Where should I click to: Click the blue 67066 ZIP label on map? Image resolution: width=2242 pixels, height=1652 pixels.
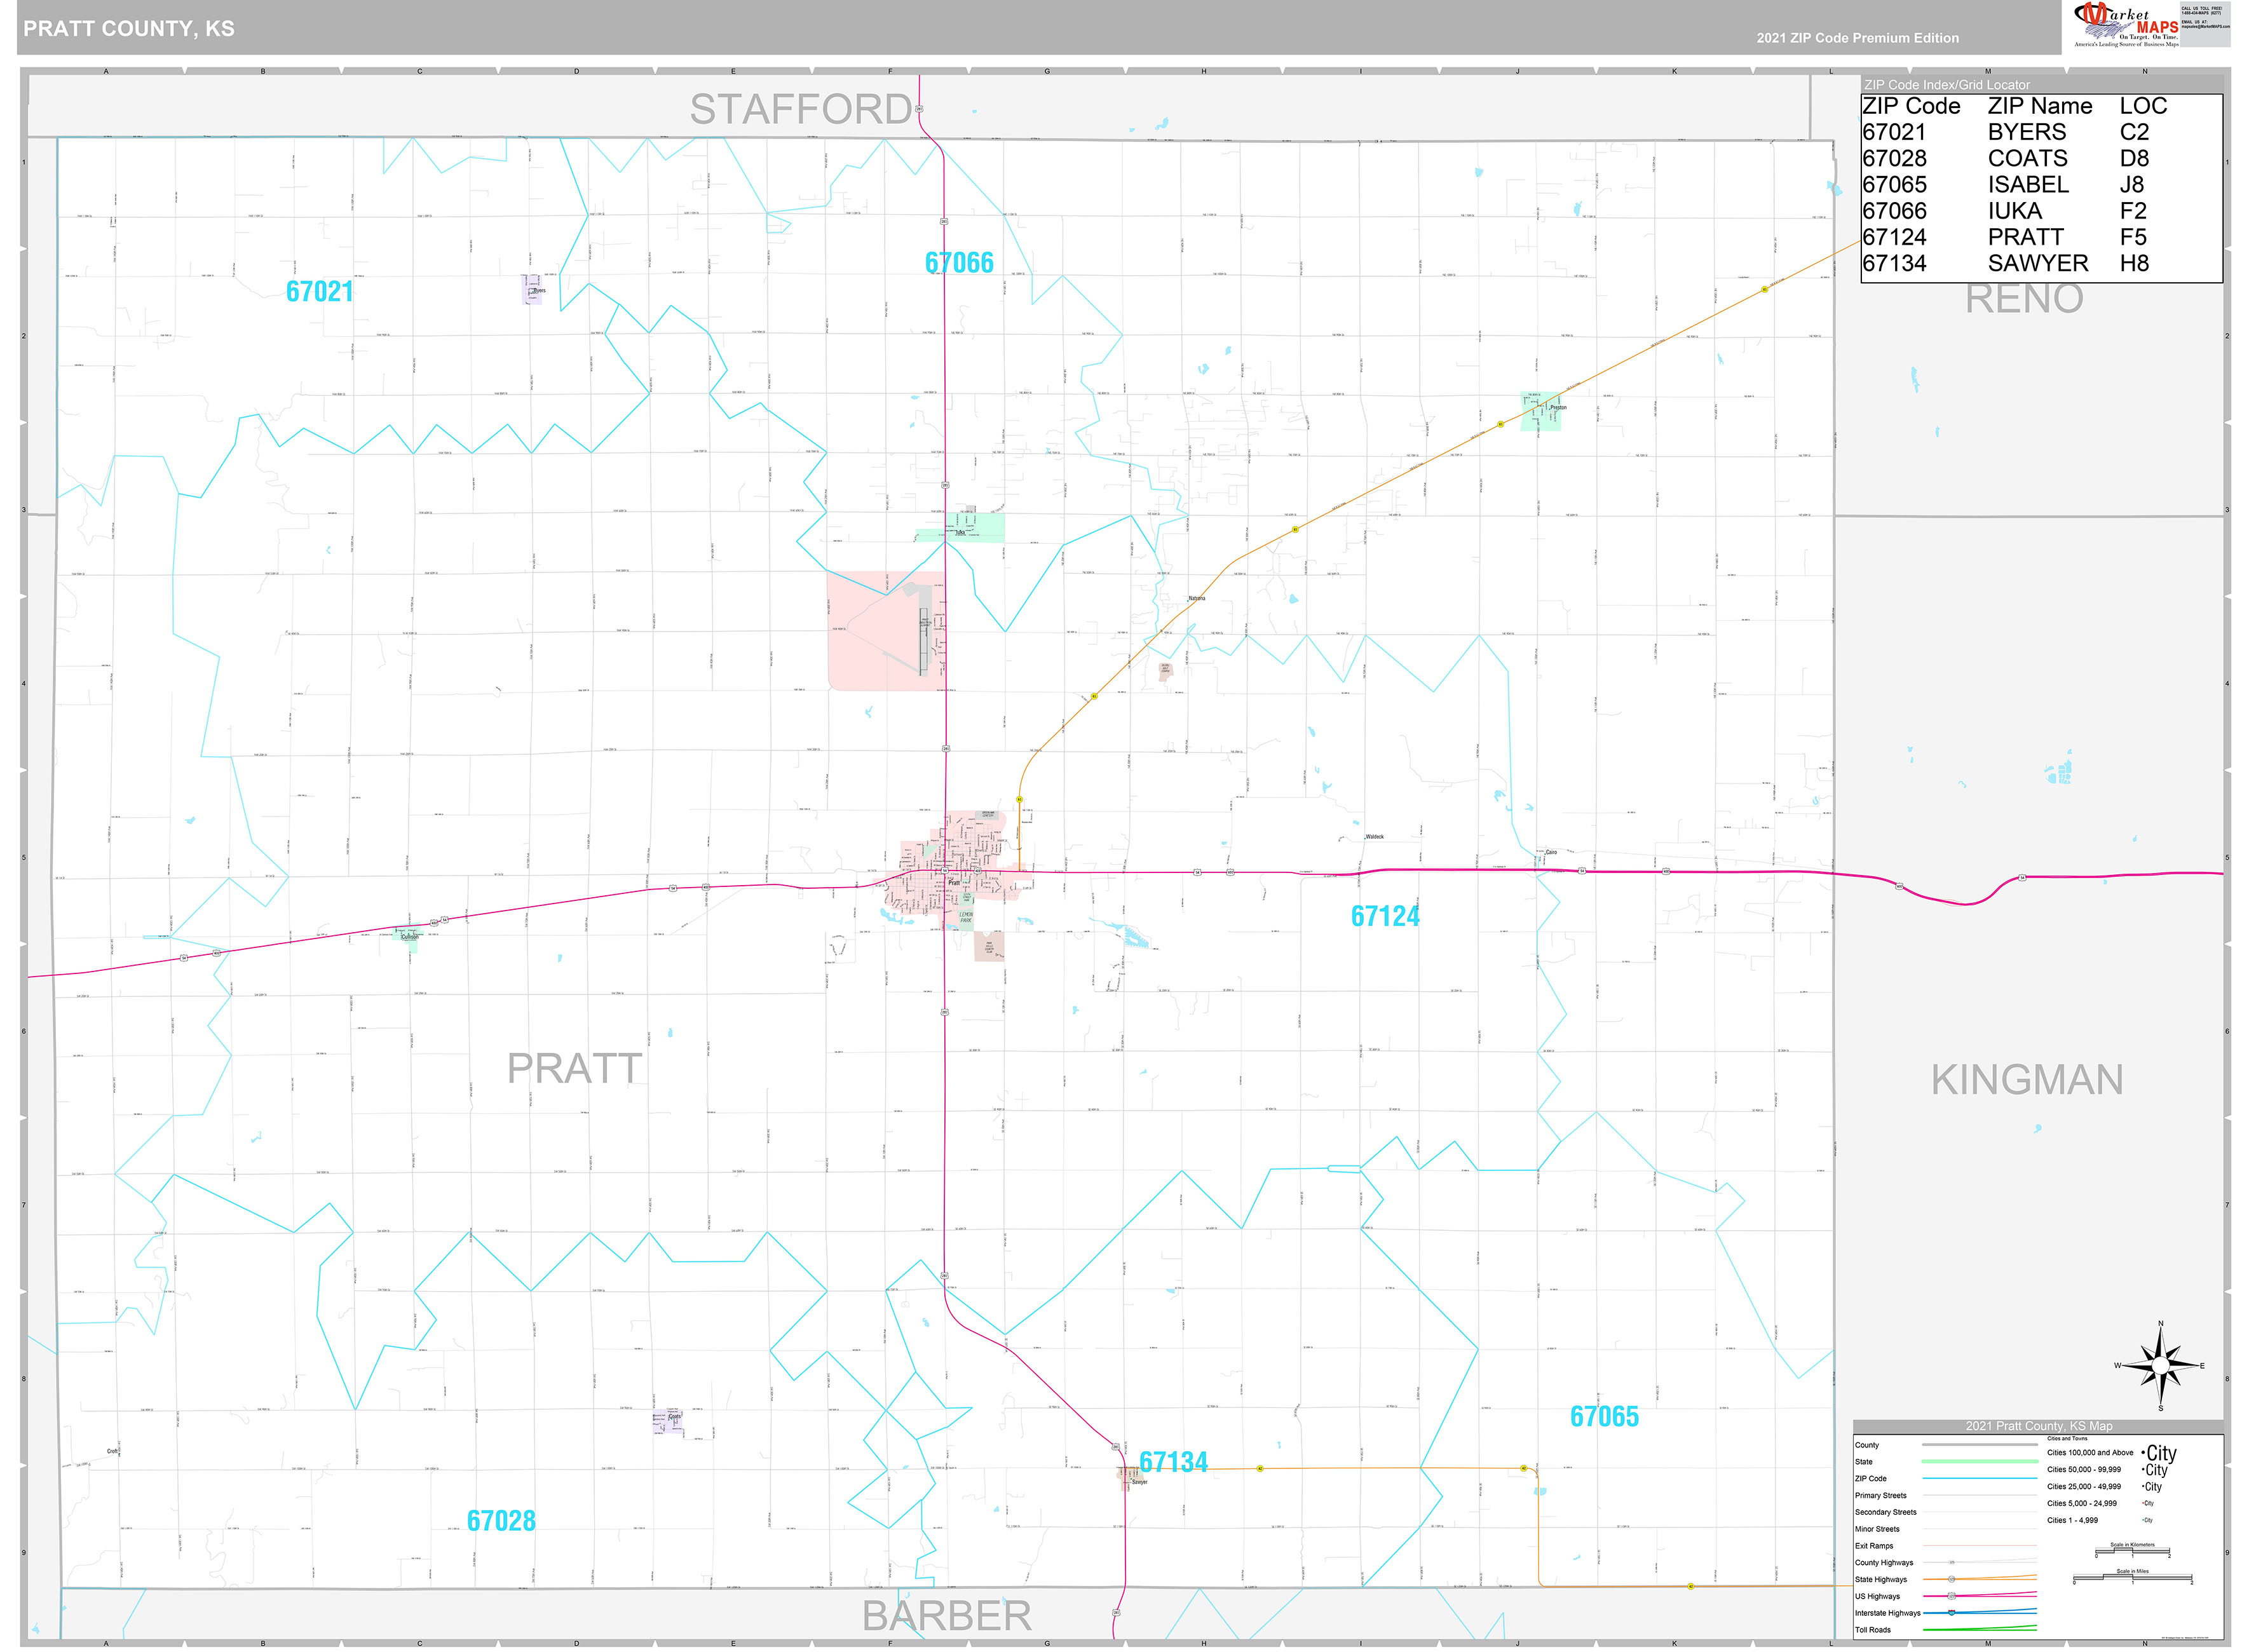(x=959, y=262)
